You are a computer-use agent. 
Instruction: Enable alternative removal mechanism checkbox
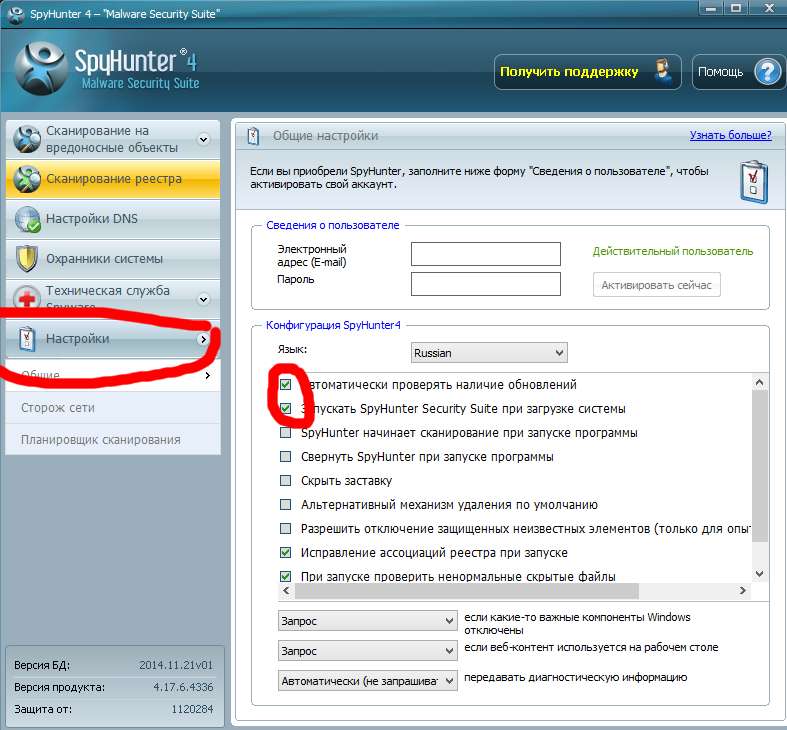coord(286,505)
